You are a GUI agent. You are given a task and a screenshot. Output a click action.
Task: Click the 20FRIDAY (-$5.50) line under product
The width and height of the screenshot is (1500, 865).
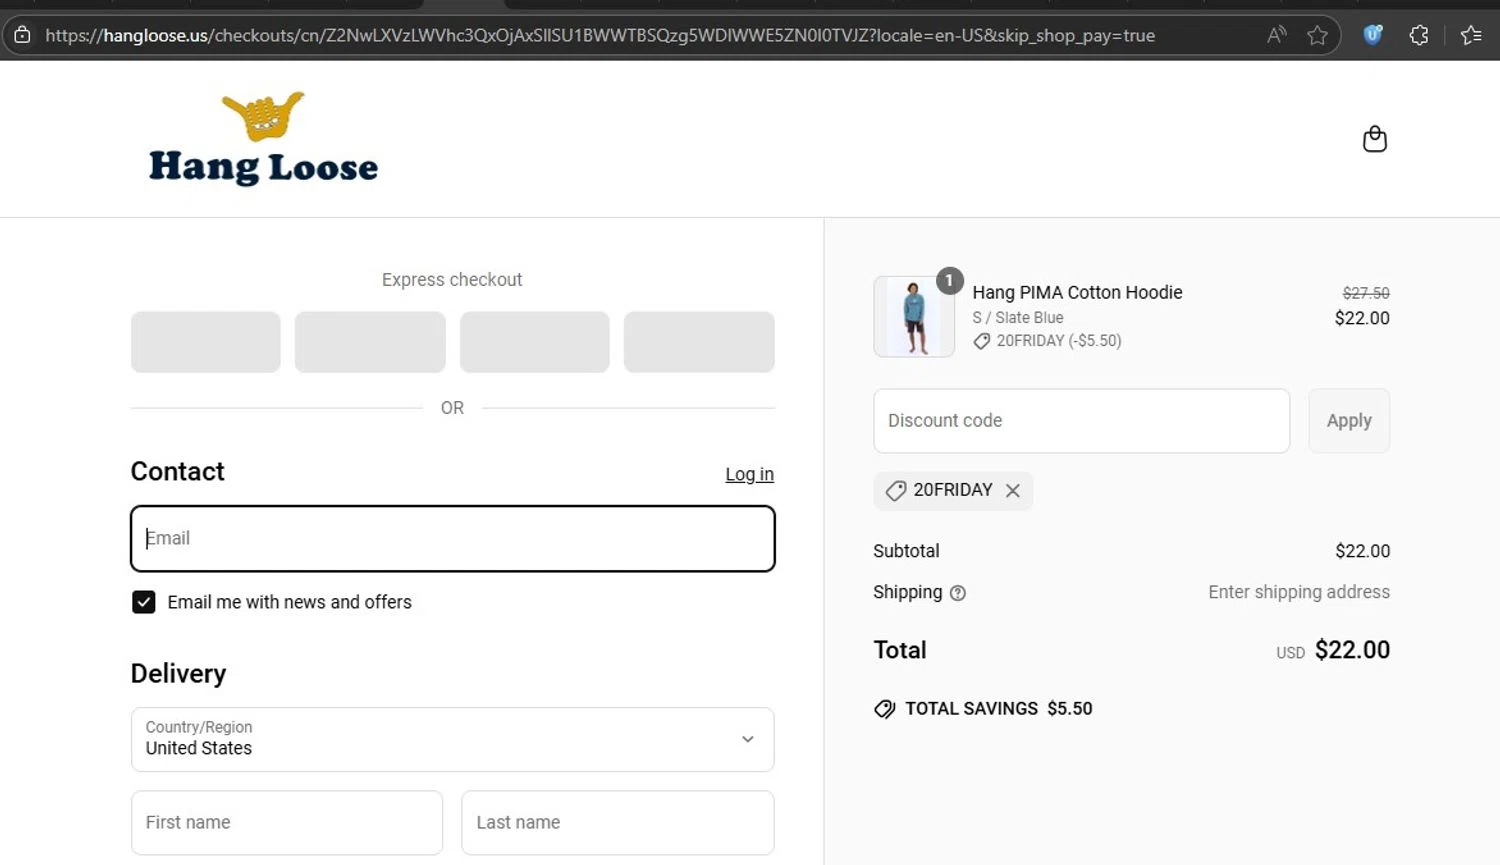coord(1047,341)
